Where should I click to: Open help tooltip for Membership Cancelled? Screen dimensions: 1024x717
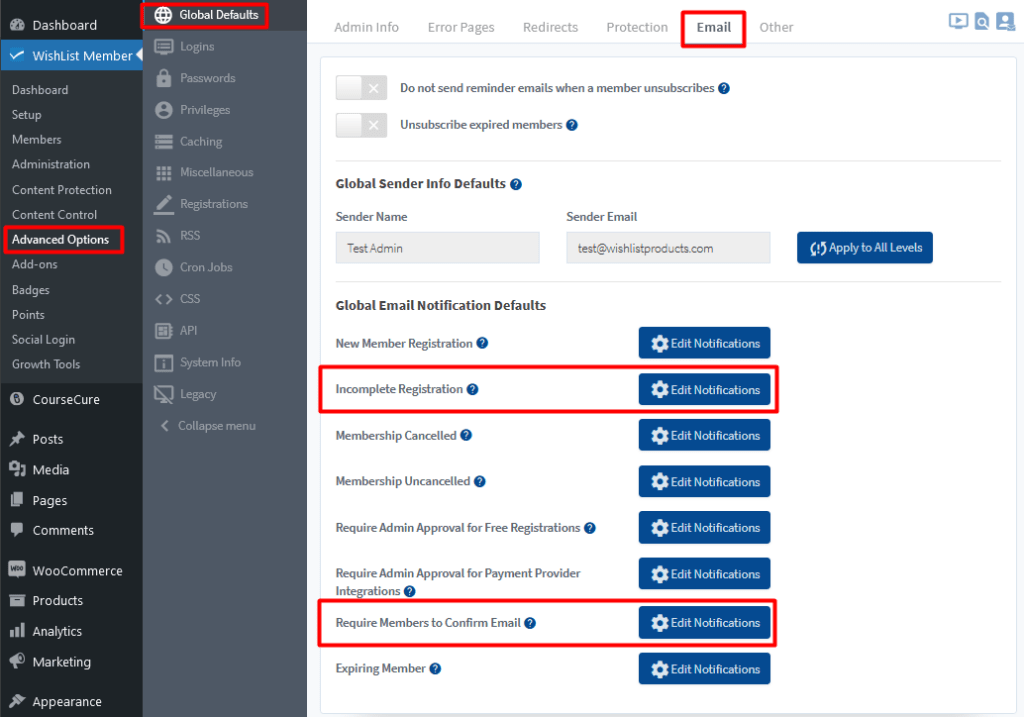click(x=466, y=435)
